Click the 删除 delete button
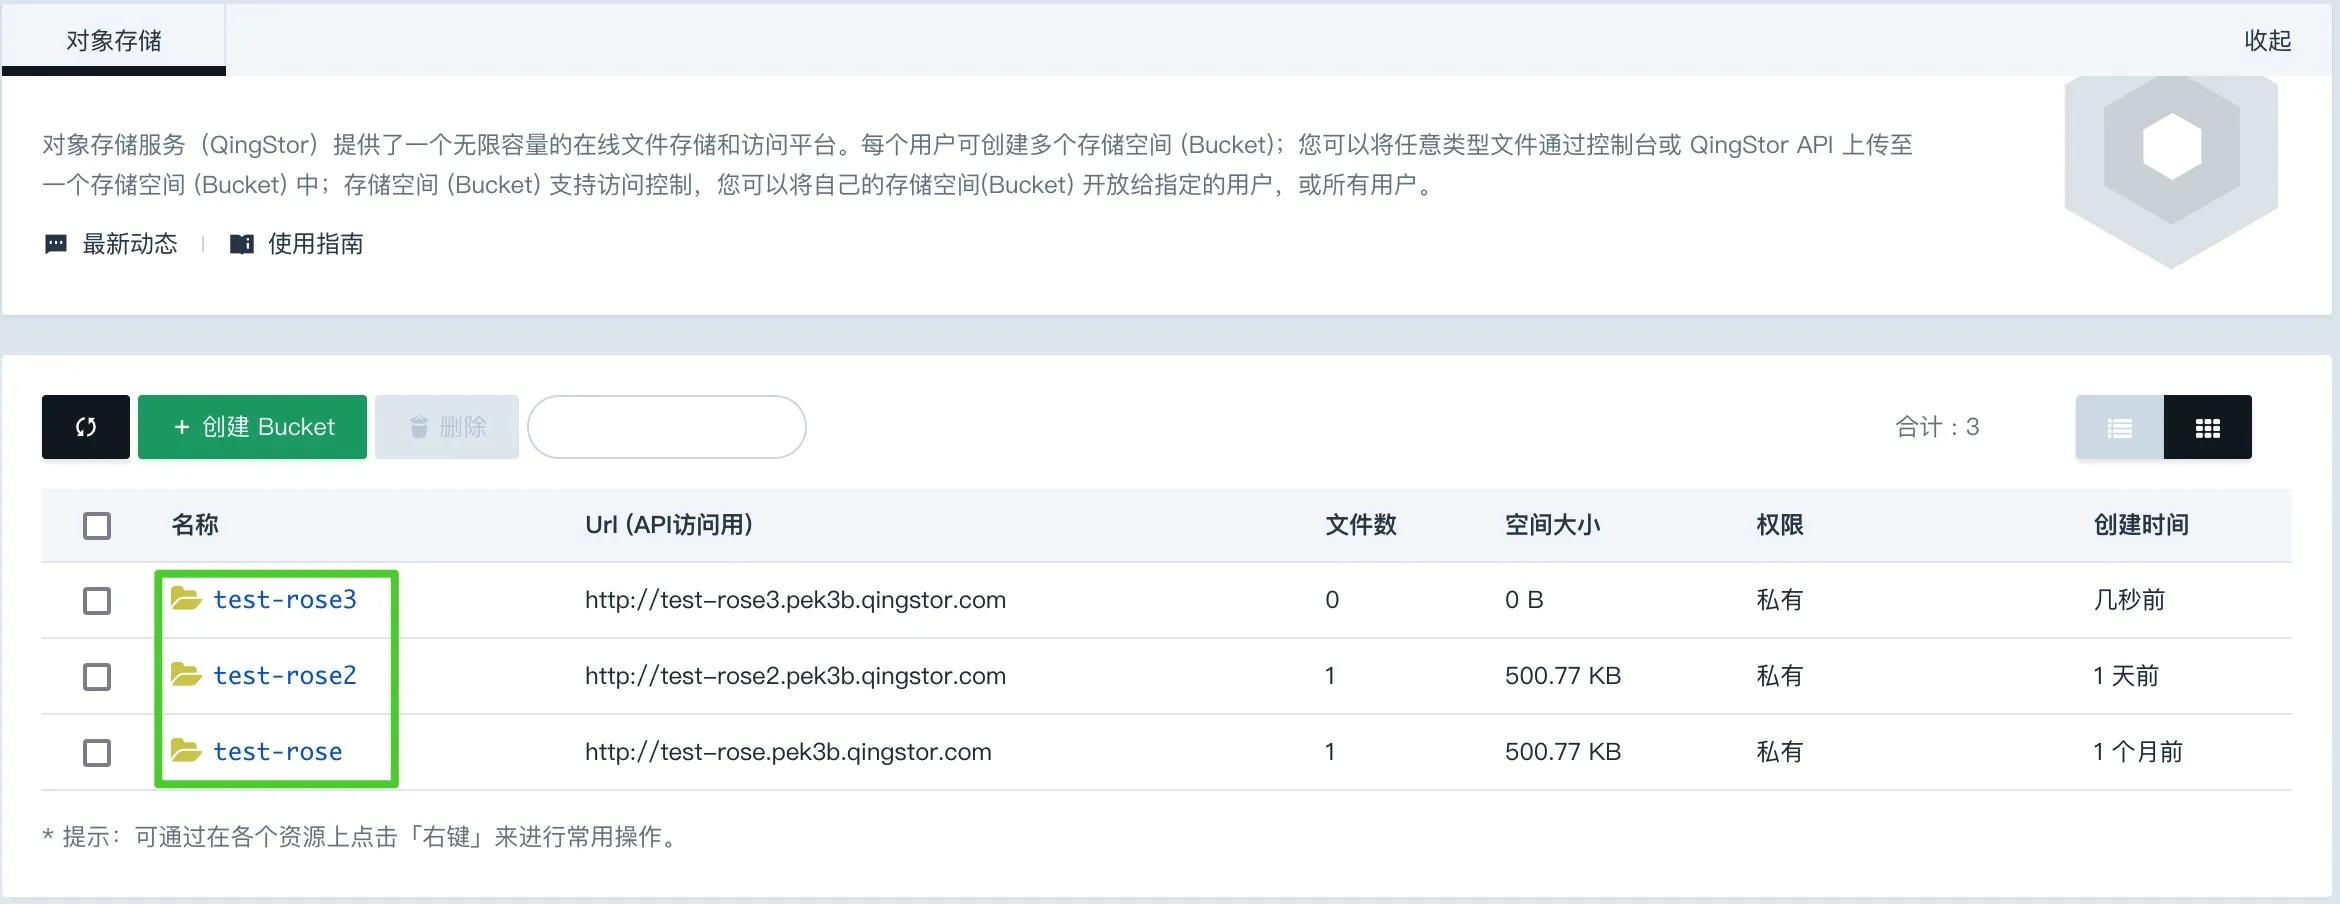This screenshot has width=2340, height=904. pyautogui.click(x=447, y=427)
